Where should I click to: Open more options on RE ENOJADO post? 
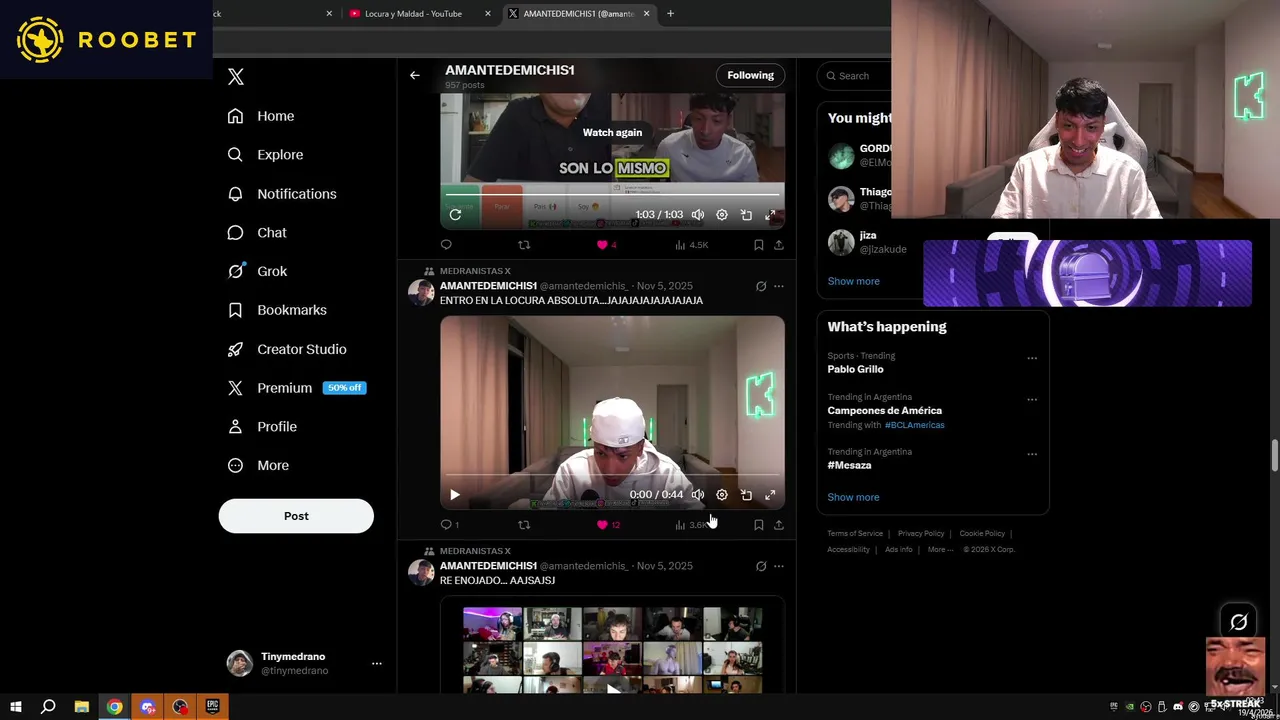click(779, 566)
